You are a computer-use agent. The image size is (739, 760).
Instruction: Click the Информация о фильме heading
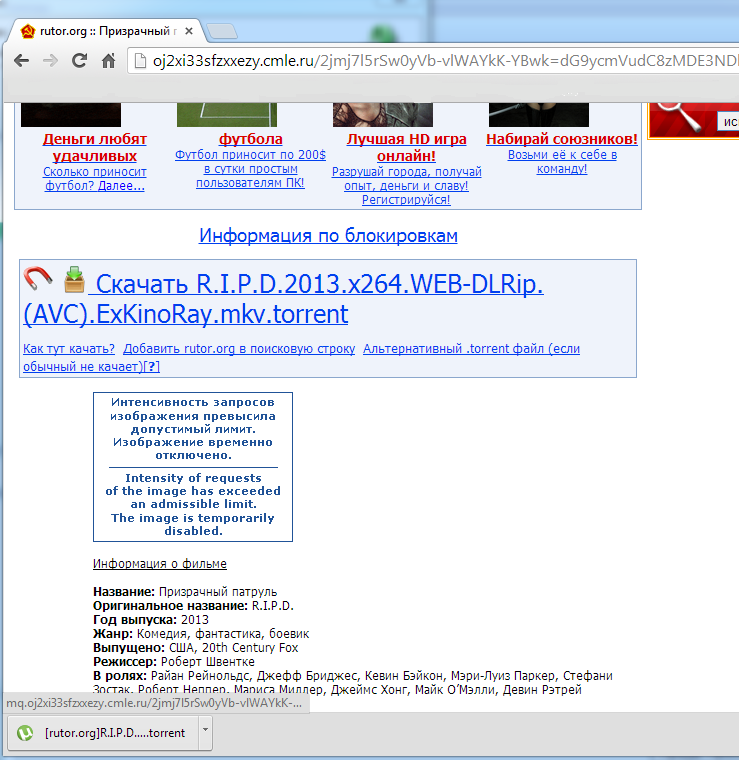tap(160, 564)
